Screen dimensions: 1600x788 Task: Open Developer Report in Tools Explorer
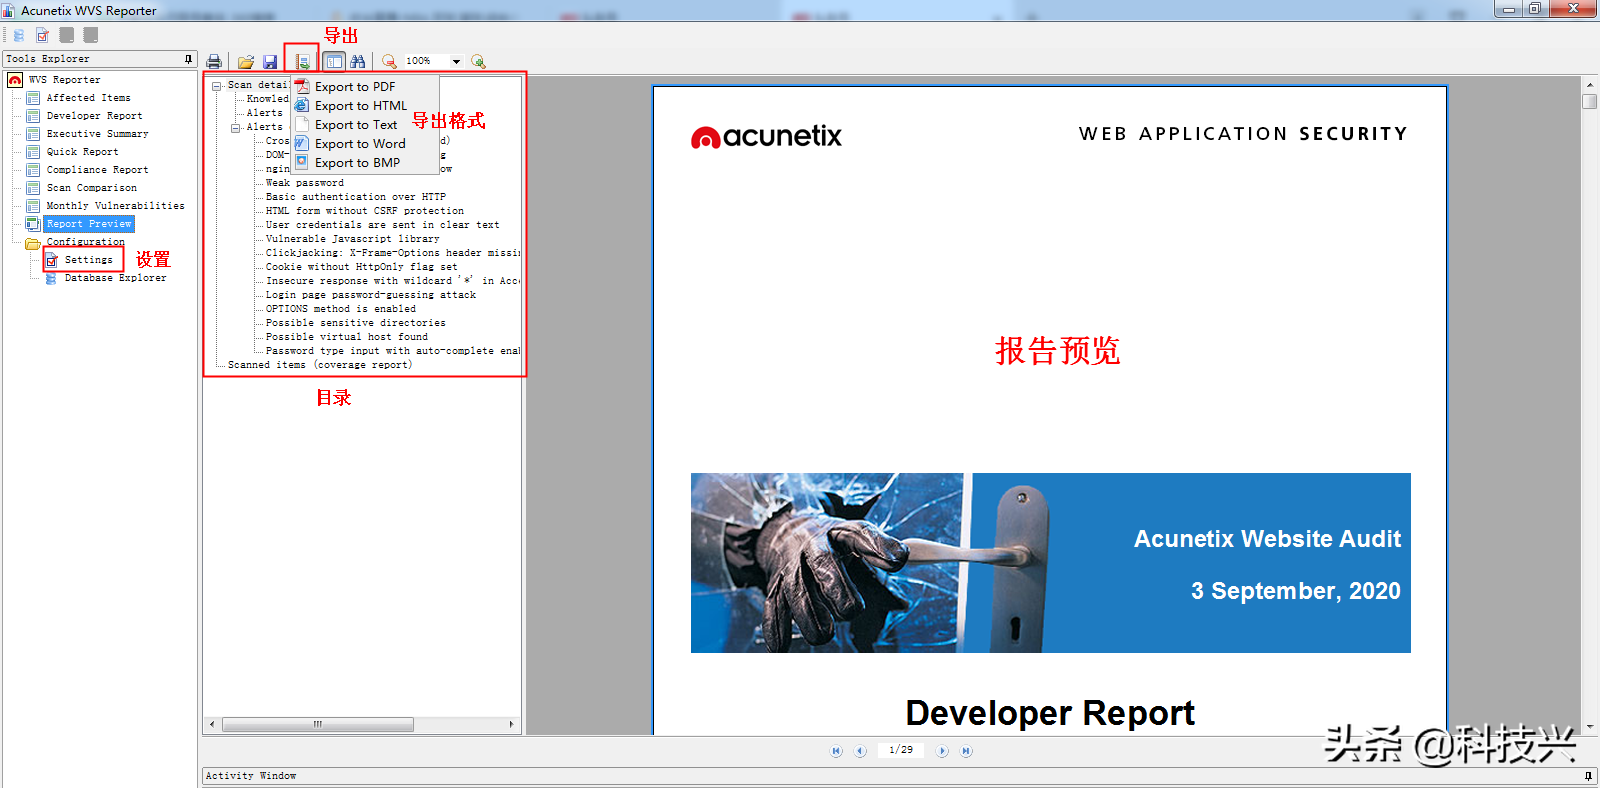pyautogui.click(x=94, y=116)
